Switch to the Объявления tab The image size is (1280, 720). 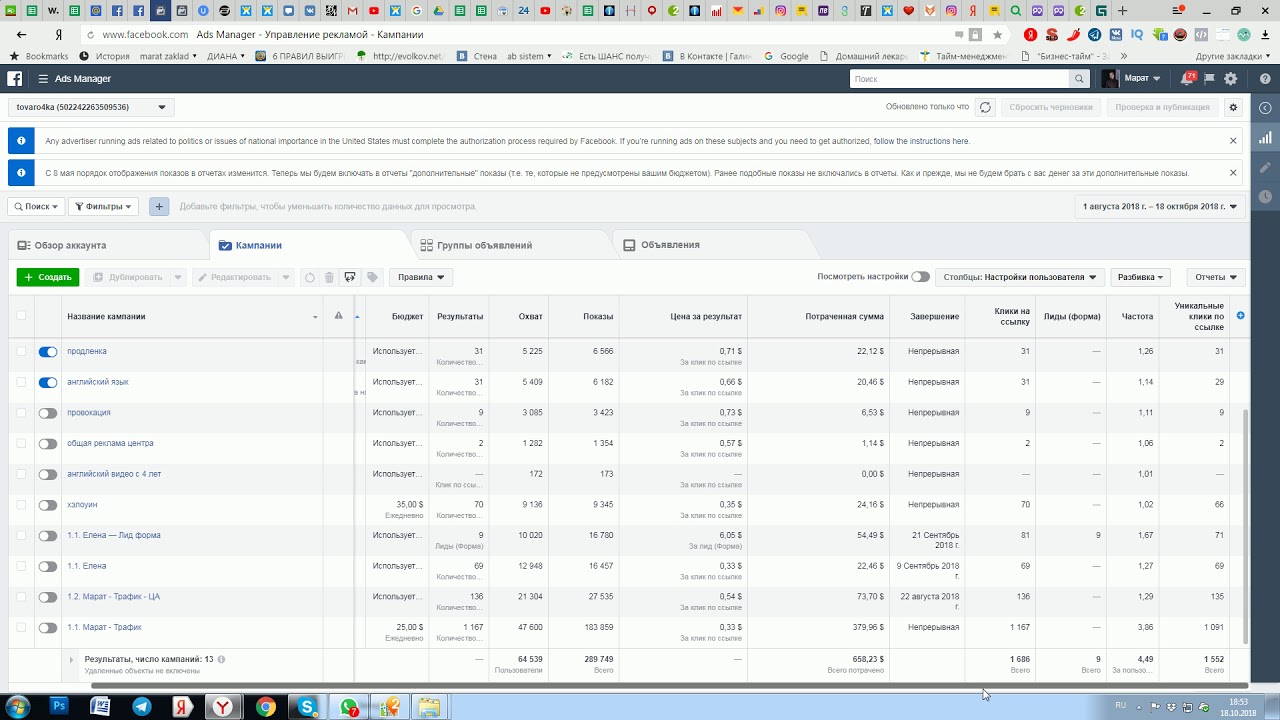tap(669, 245)
